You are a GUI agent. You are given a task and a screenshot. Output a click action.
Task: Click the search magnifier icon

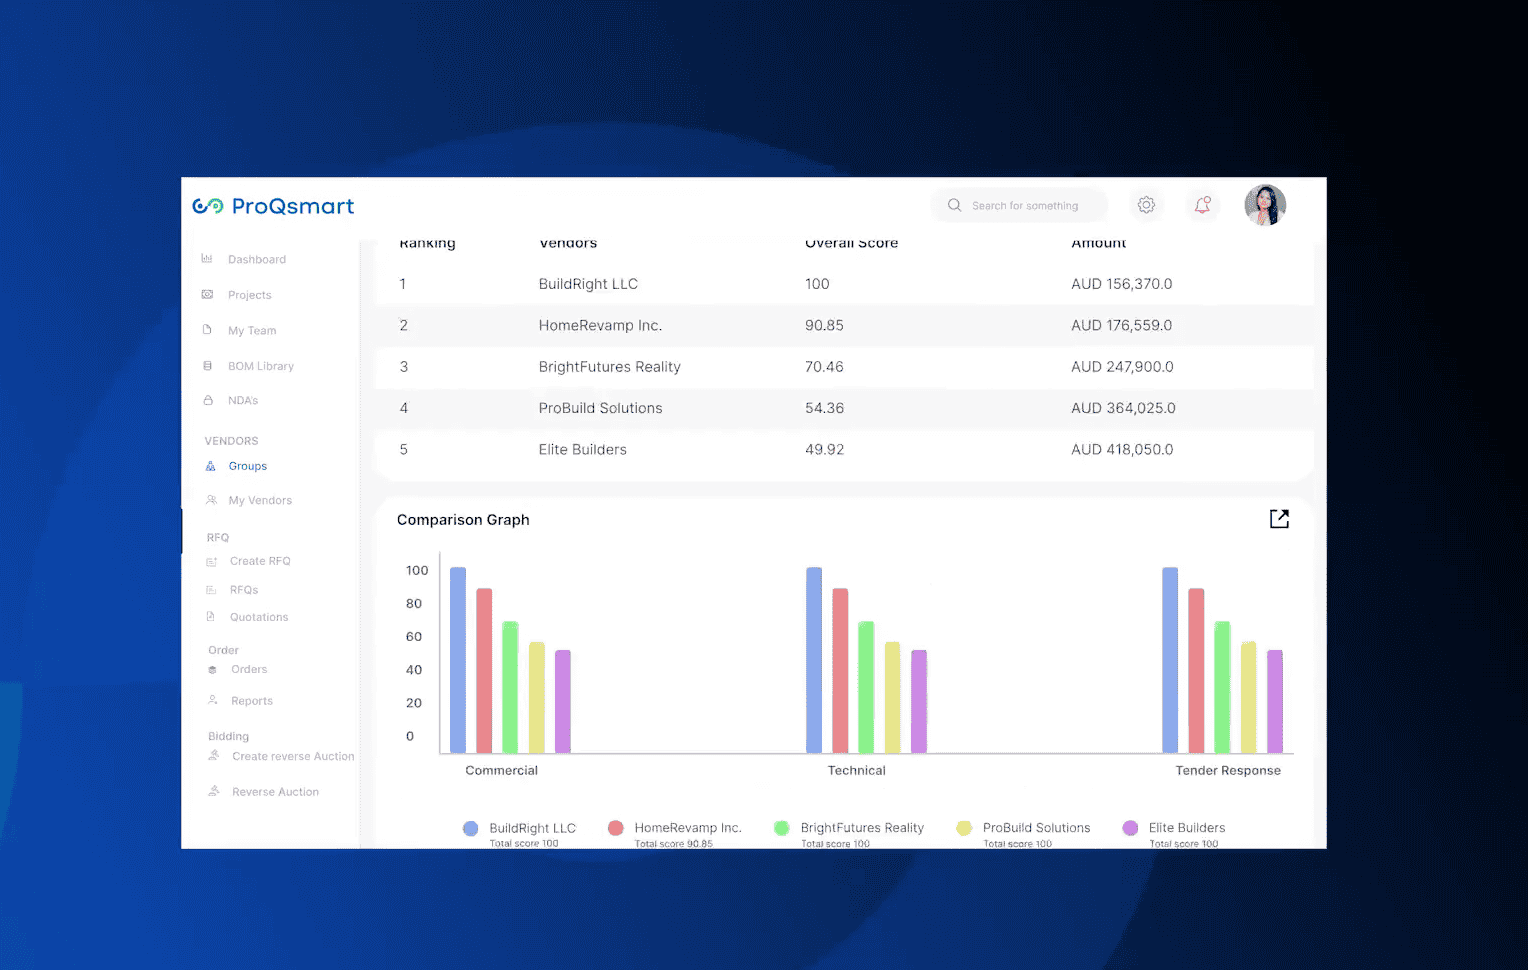954,205
